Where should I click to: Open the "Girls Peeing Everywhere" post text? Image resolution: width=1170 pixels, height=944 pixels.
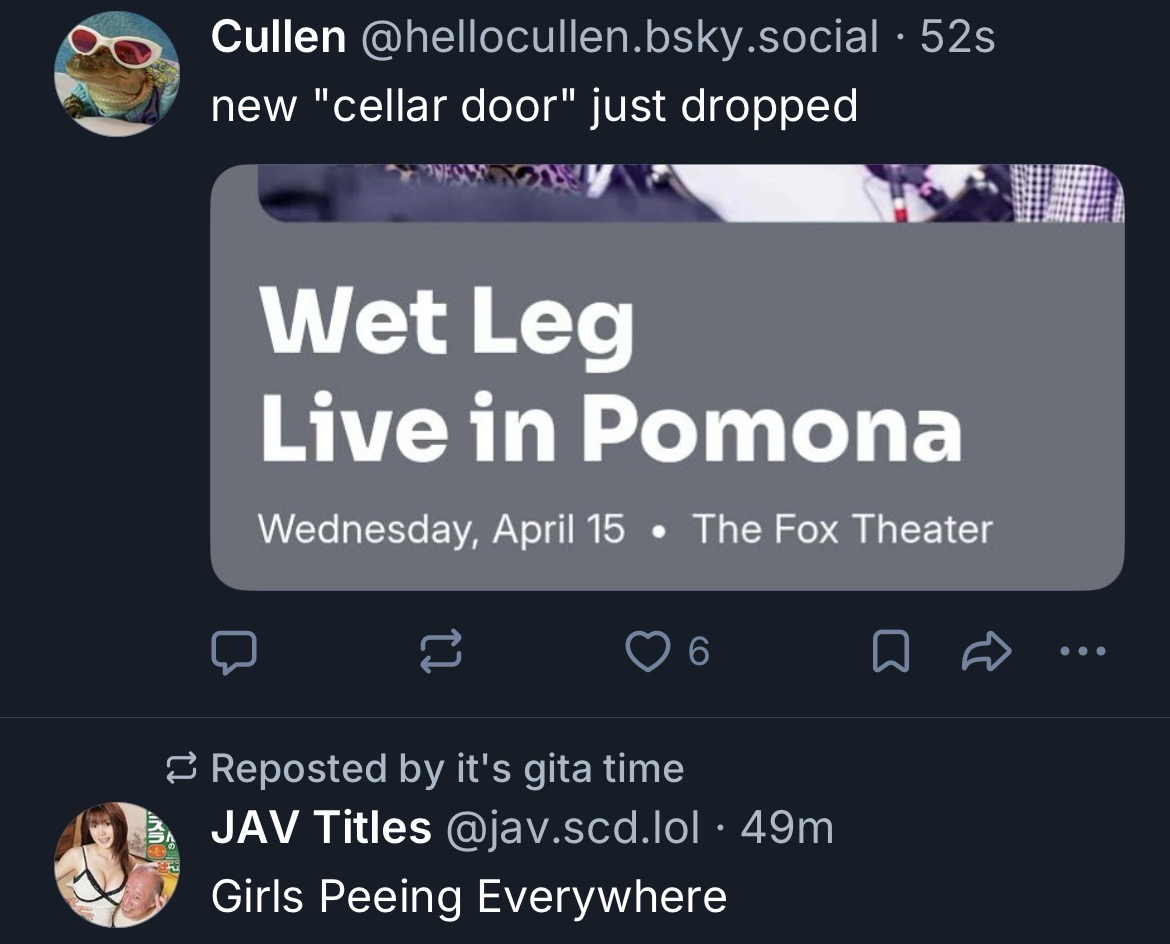pos(468,896)
